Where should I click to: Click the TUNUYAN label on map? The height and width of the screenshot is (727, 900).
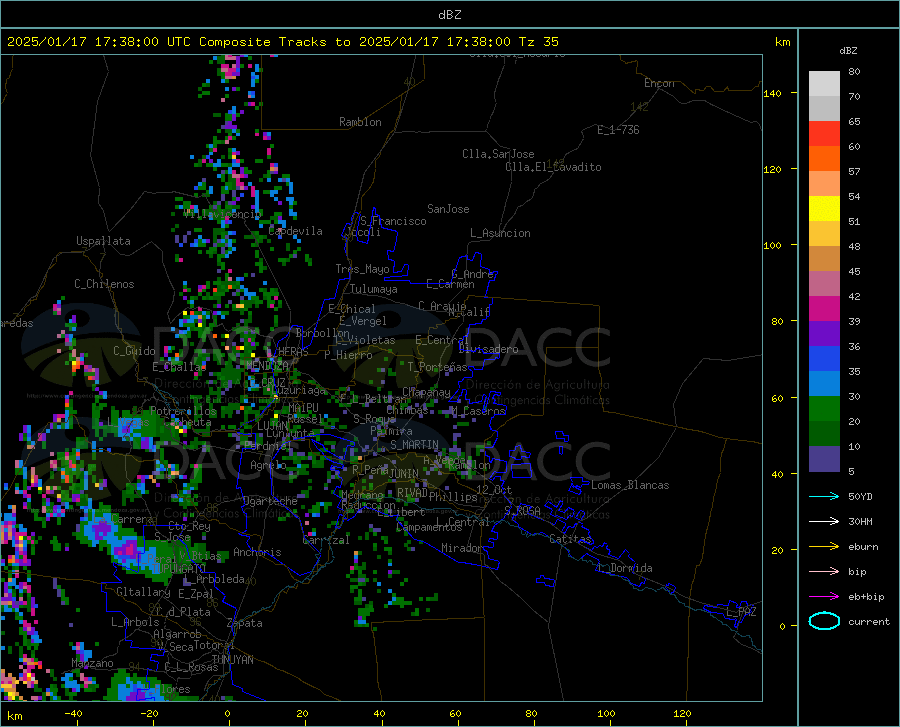[232, 660]
